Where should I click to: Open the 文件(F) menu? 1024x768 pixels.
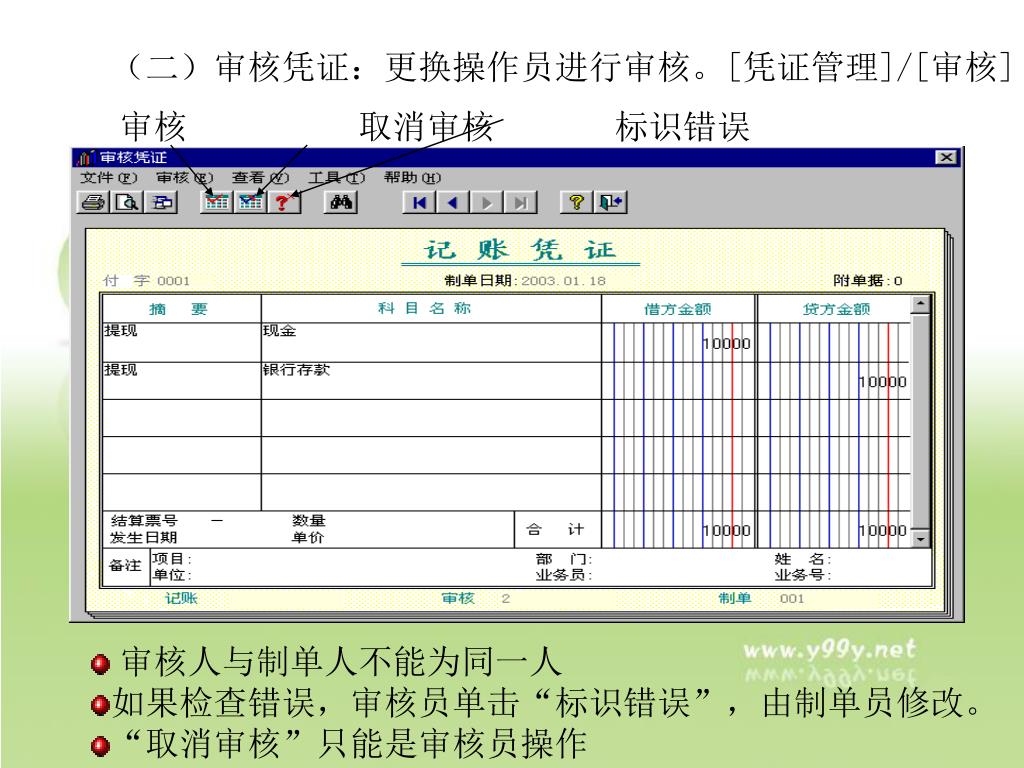(x=108, y=178)
